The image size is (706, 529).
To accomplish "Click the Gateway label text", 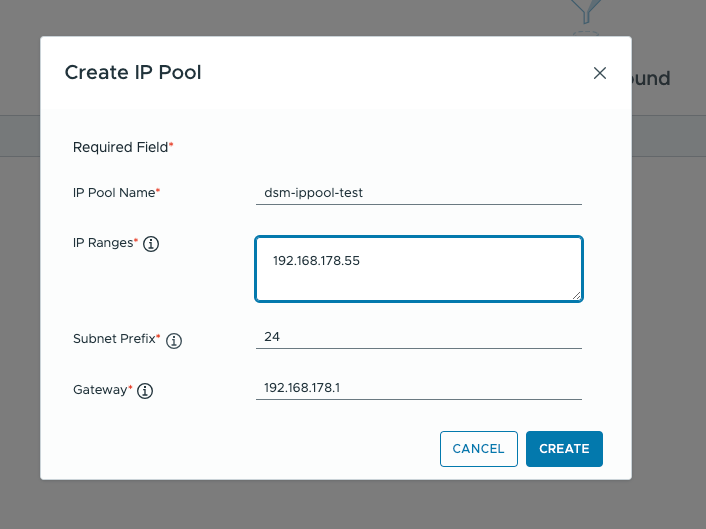I will point(100,390).
